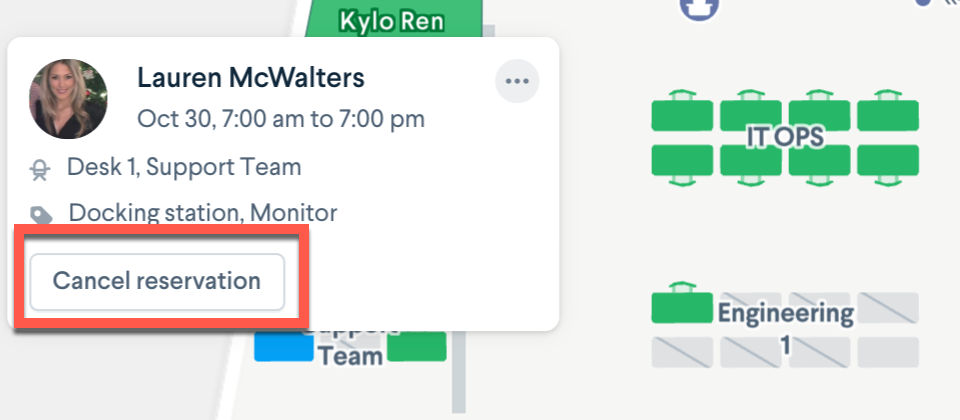Click the Cancel reservation button
Screen dimensions: 960x420
tap(157, 282)
